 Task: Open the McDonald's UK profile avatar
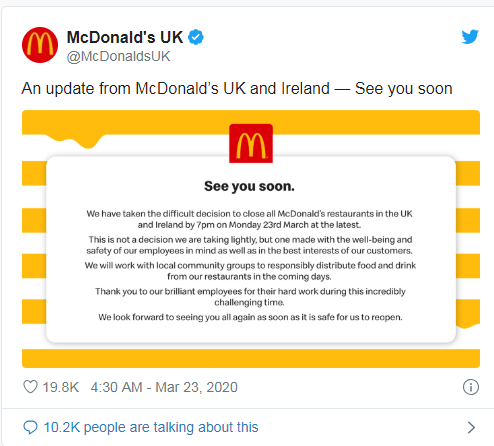click(40, 45)
